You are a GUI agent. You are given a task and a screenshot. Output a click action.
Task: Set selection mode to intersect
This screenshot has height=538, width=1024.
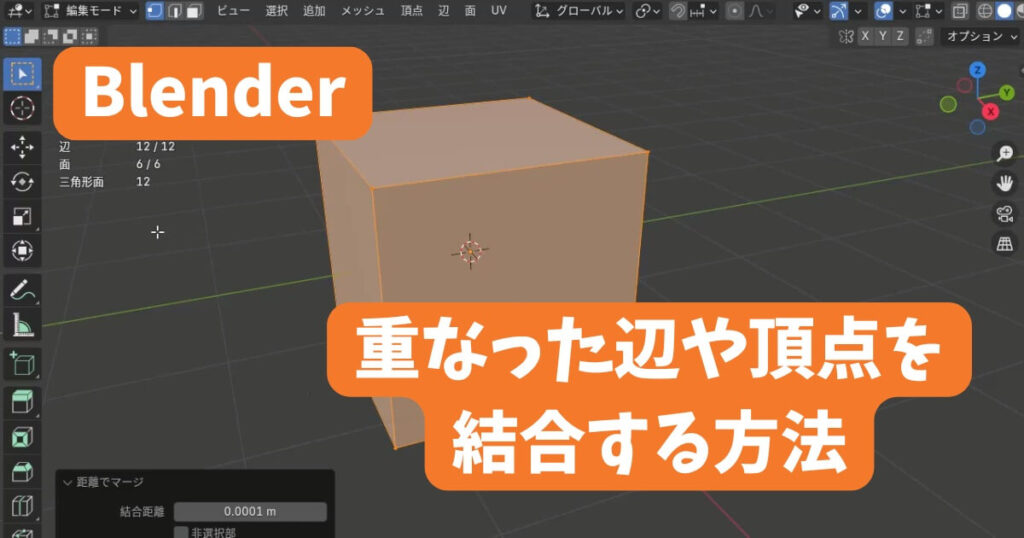point(89,37)
